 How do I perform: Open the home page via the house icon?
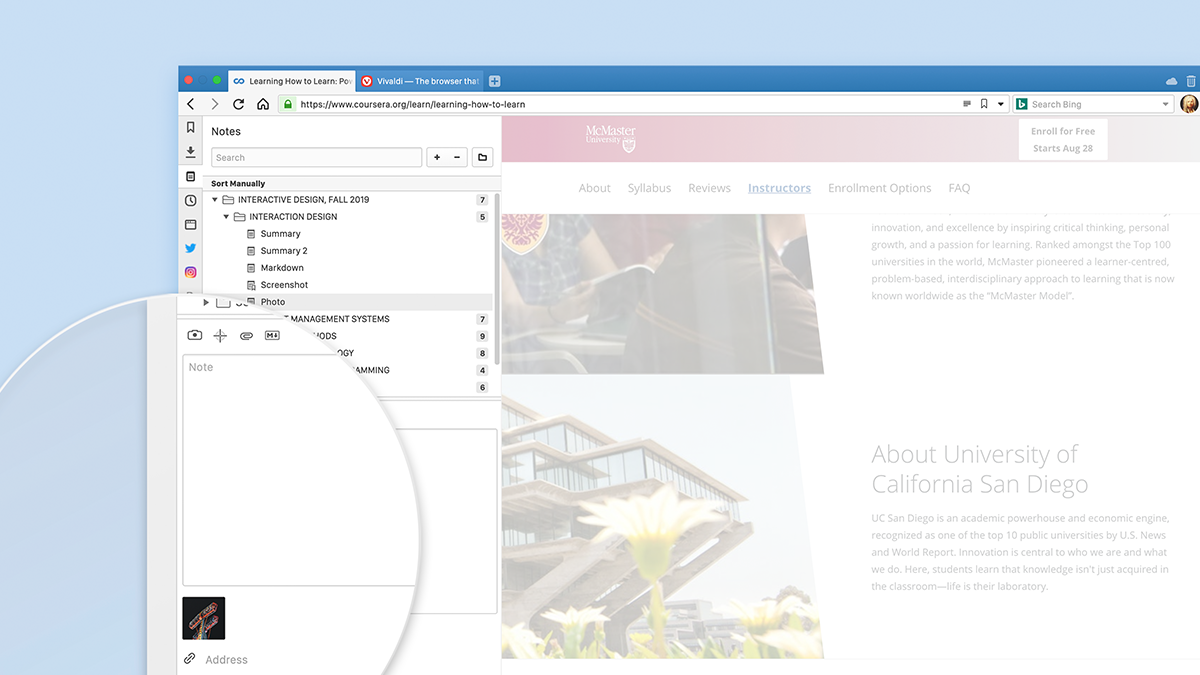263,104
